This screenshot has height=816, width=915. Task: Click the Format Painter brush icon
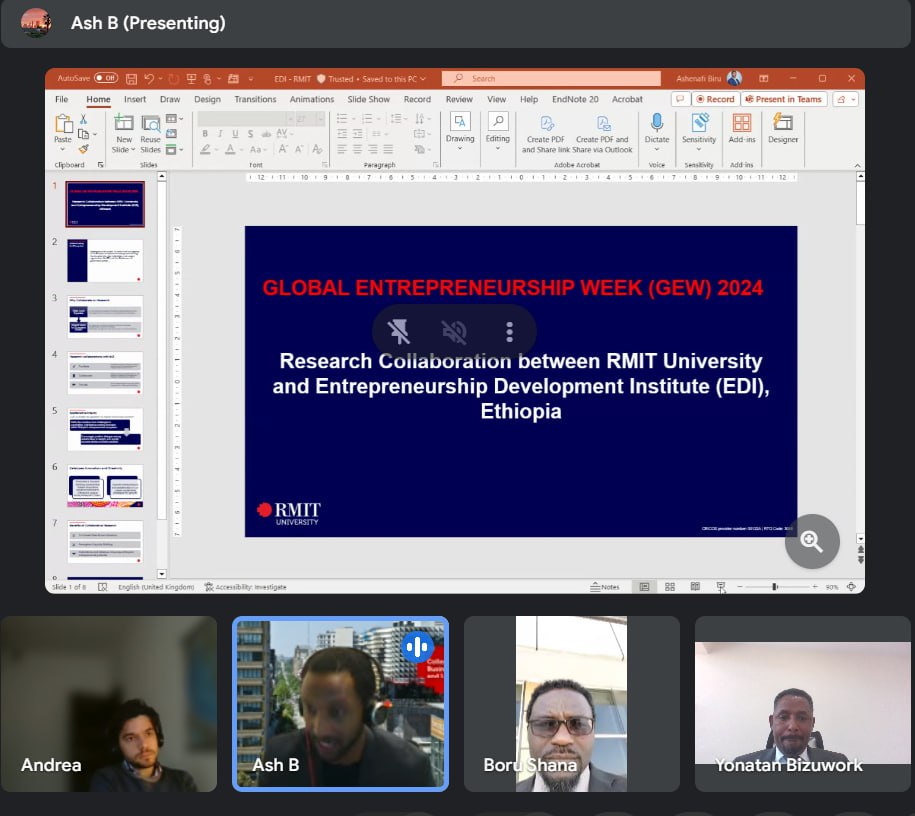[x=83, y=149]
